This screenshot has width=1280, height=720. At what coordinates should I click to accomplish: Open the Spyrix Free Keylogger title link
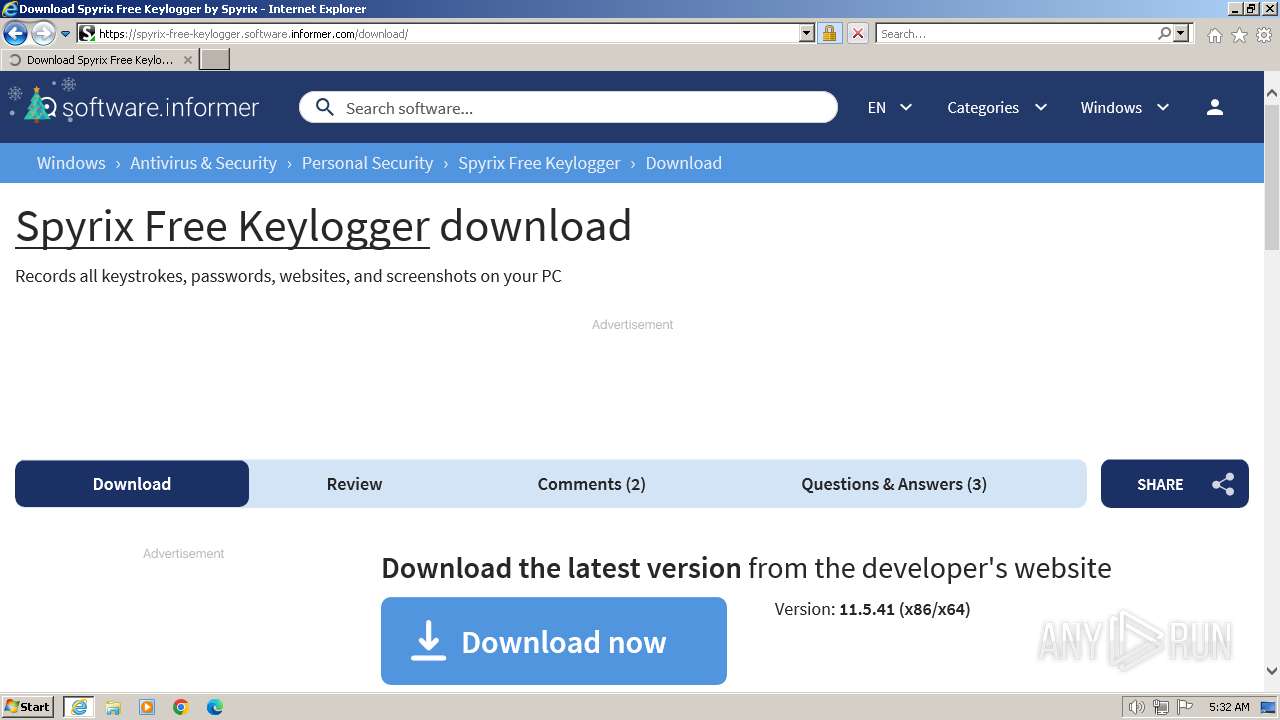click(222, 226)
